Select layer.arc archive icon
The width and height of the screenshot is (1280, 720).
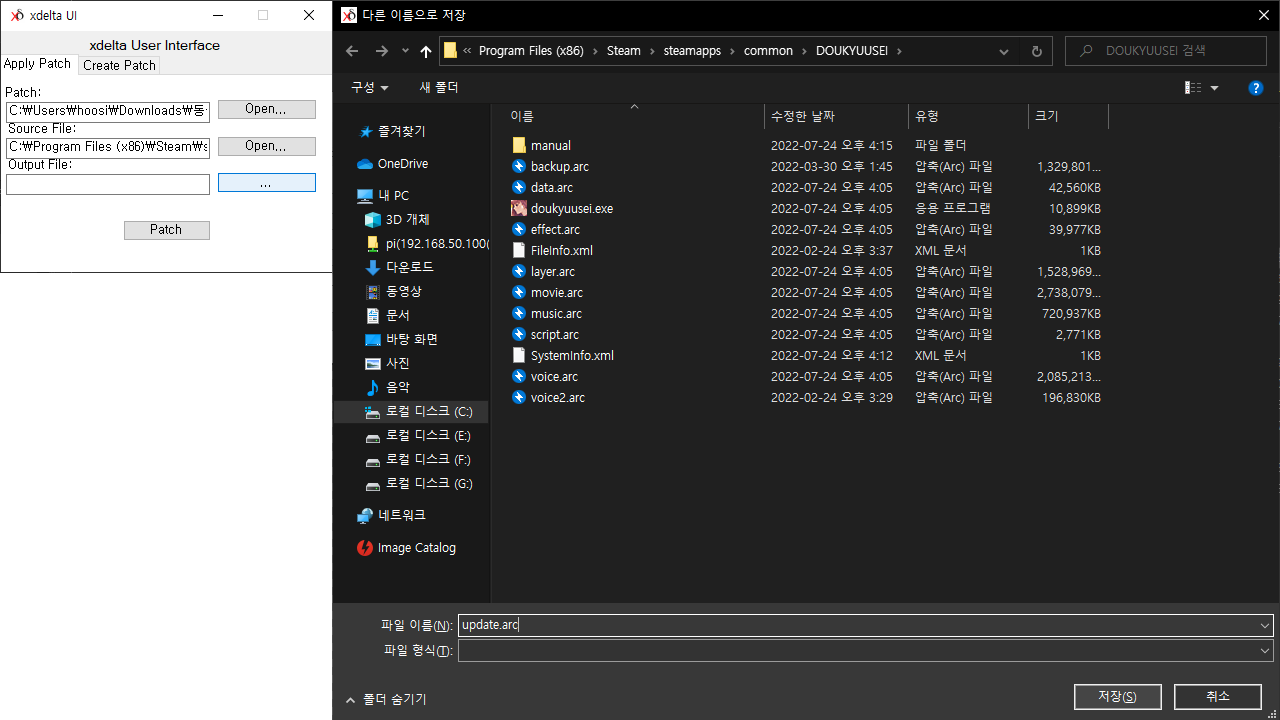[519, 272]
